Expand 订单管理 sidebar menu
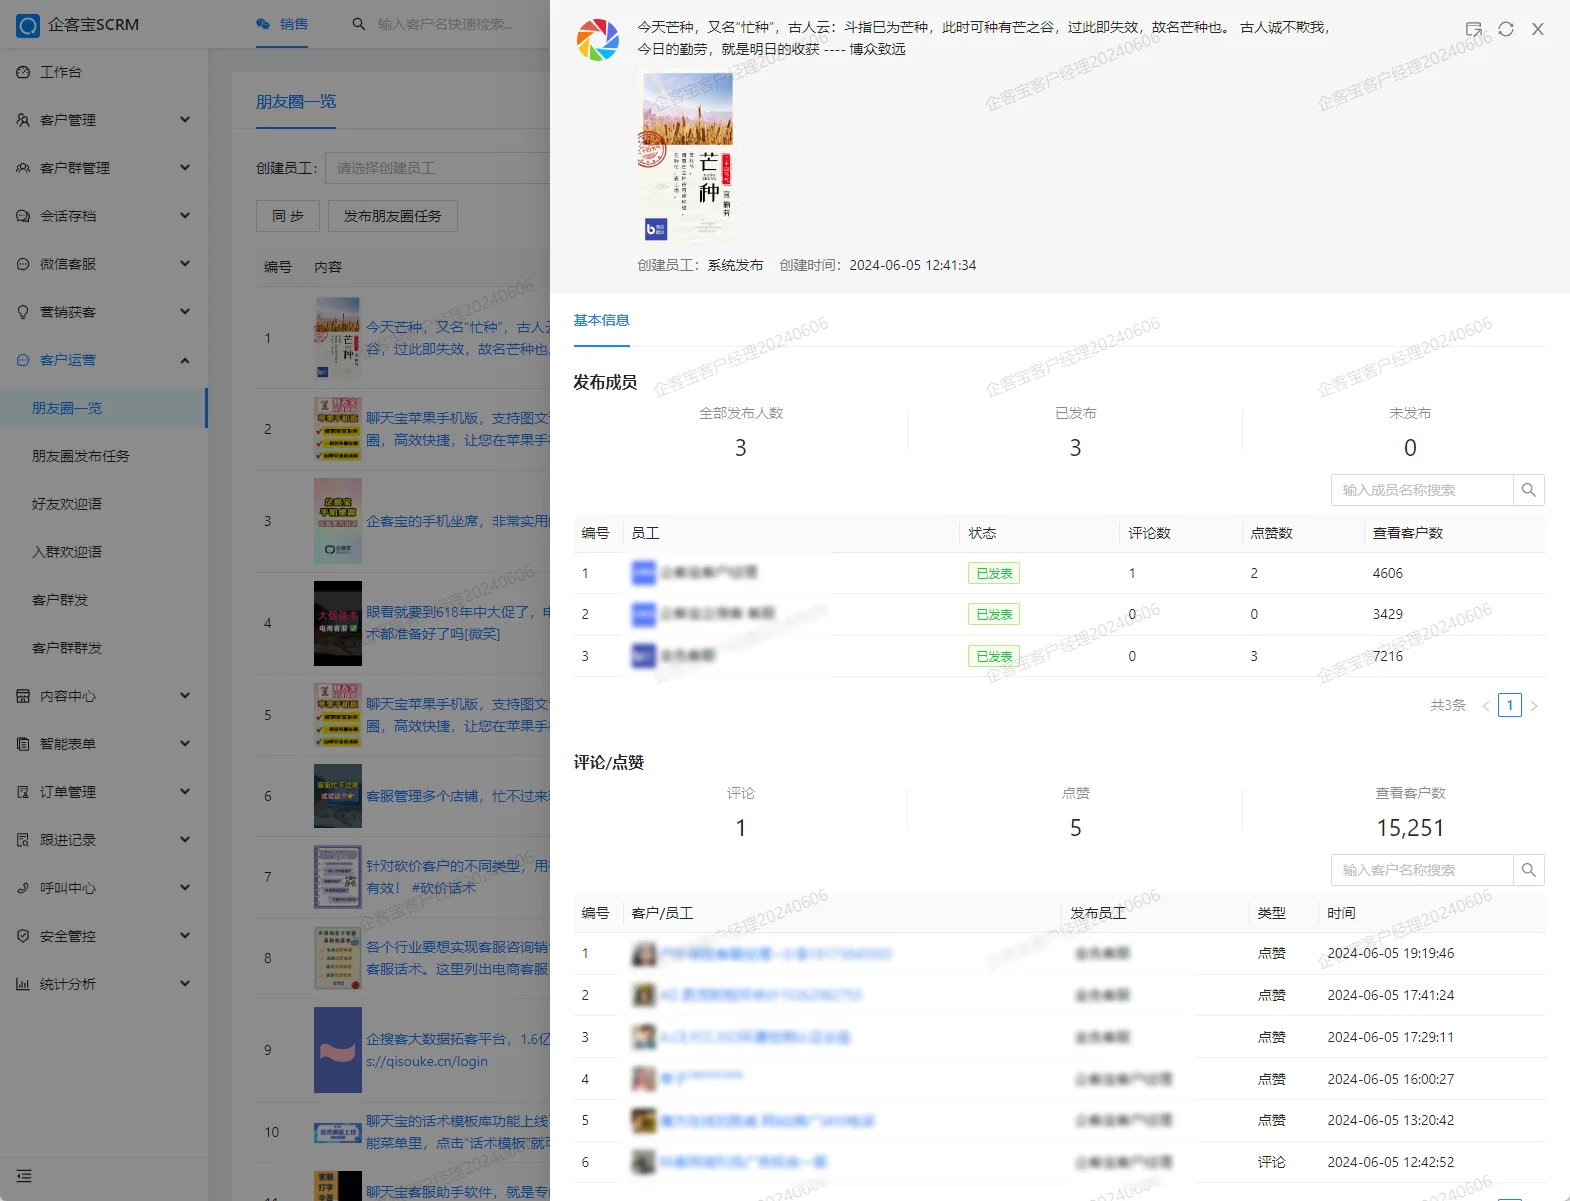This screenshot has height=1201, width=1570. pos(104,792)
